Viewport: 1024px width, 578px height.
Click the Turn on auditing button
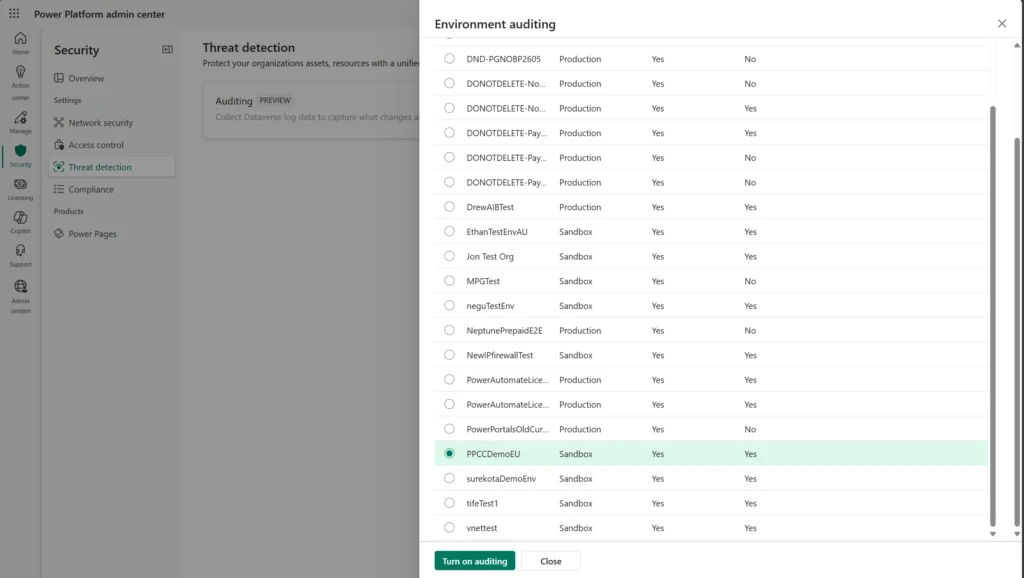pyautogui.click(x=473, y=560)
